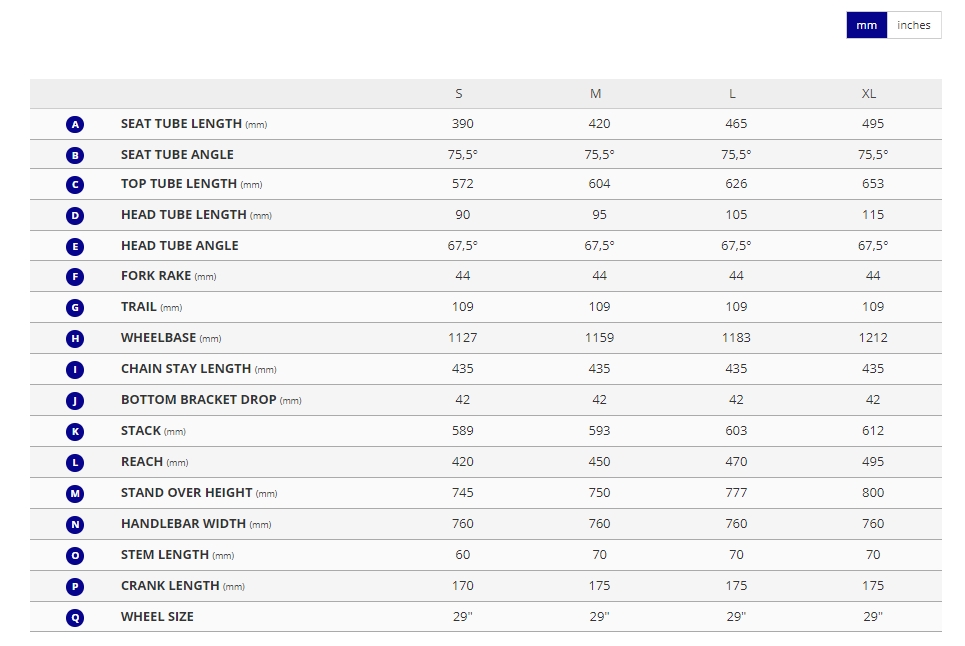Switch units to inches

click(914, 25)
